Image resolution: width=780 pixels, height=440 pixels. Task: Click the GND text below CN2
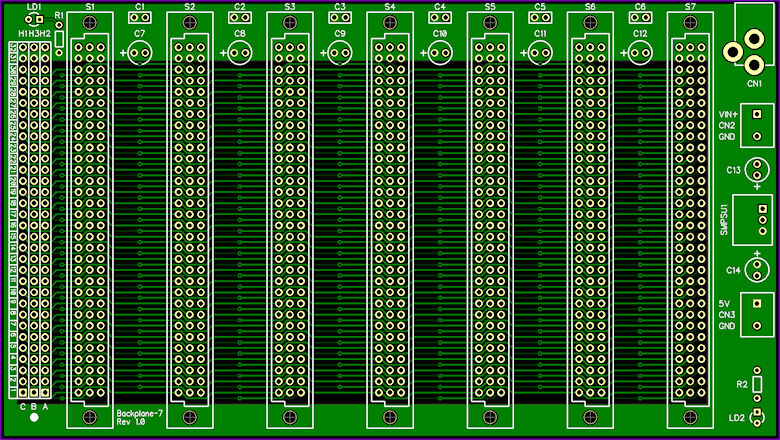click(x=727, y=136)
